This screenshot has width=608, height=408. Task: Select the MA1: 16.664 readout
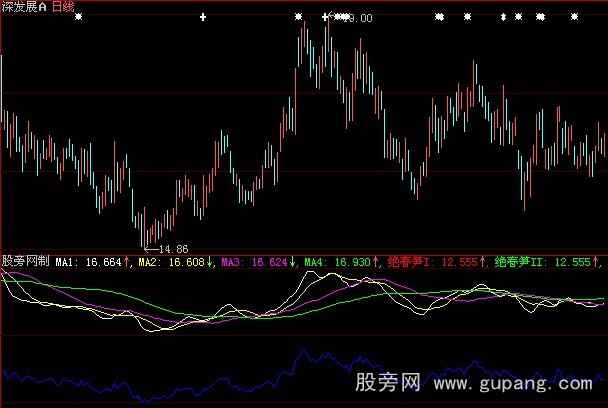coord(92,262)
